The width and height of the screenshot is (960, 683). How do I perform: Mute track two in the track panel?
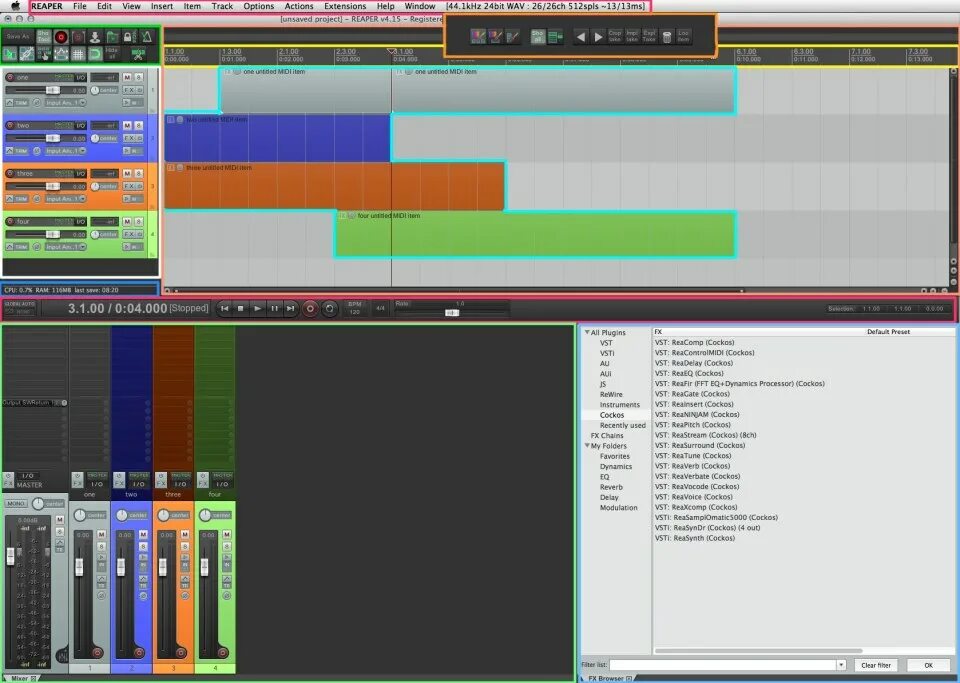click(x=127, y=125)
